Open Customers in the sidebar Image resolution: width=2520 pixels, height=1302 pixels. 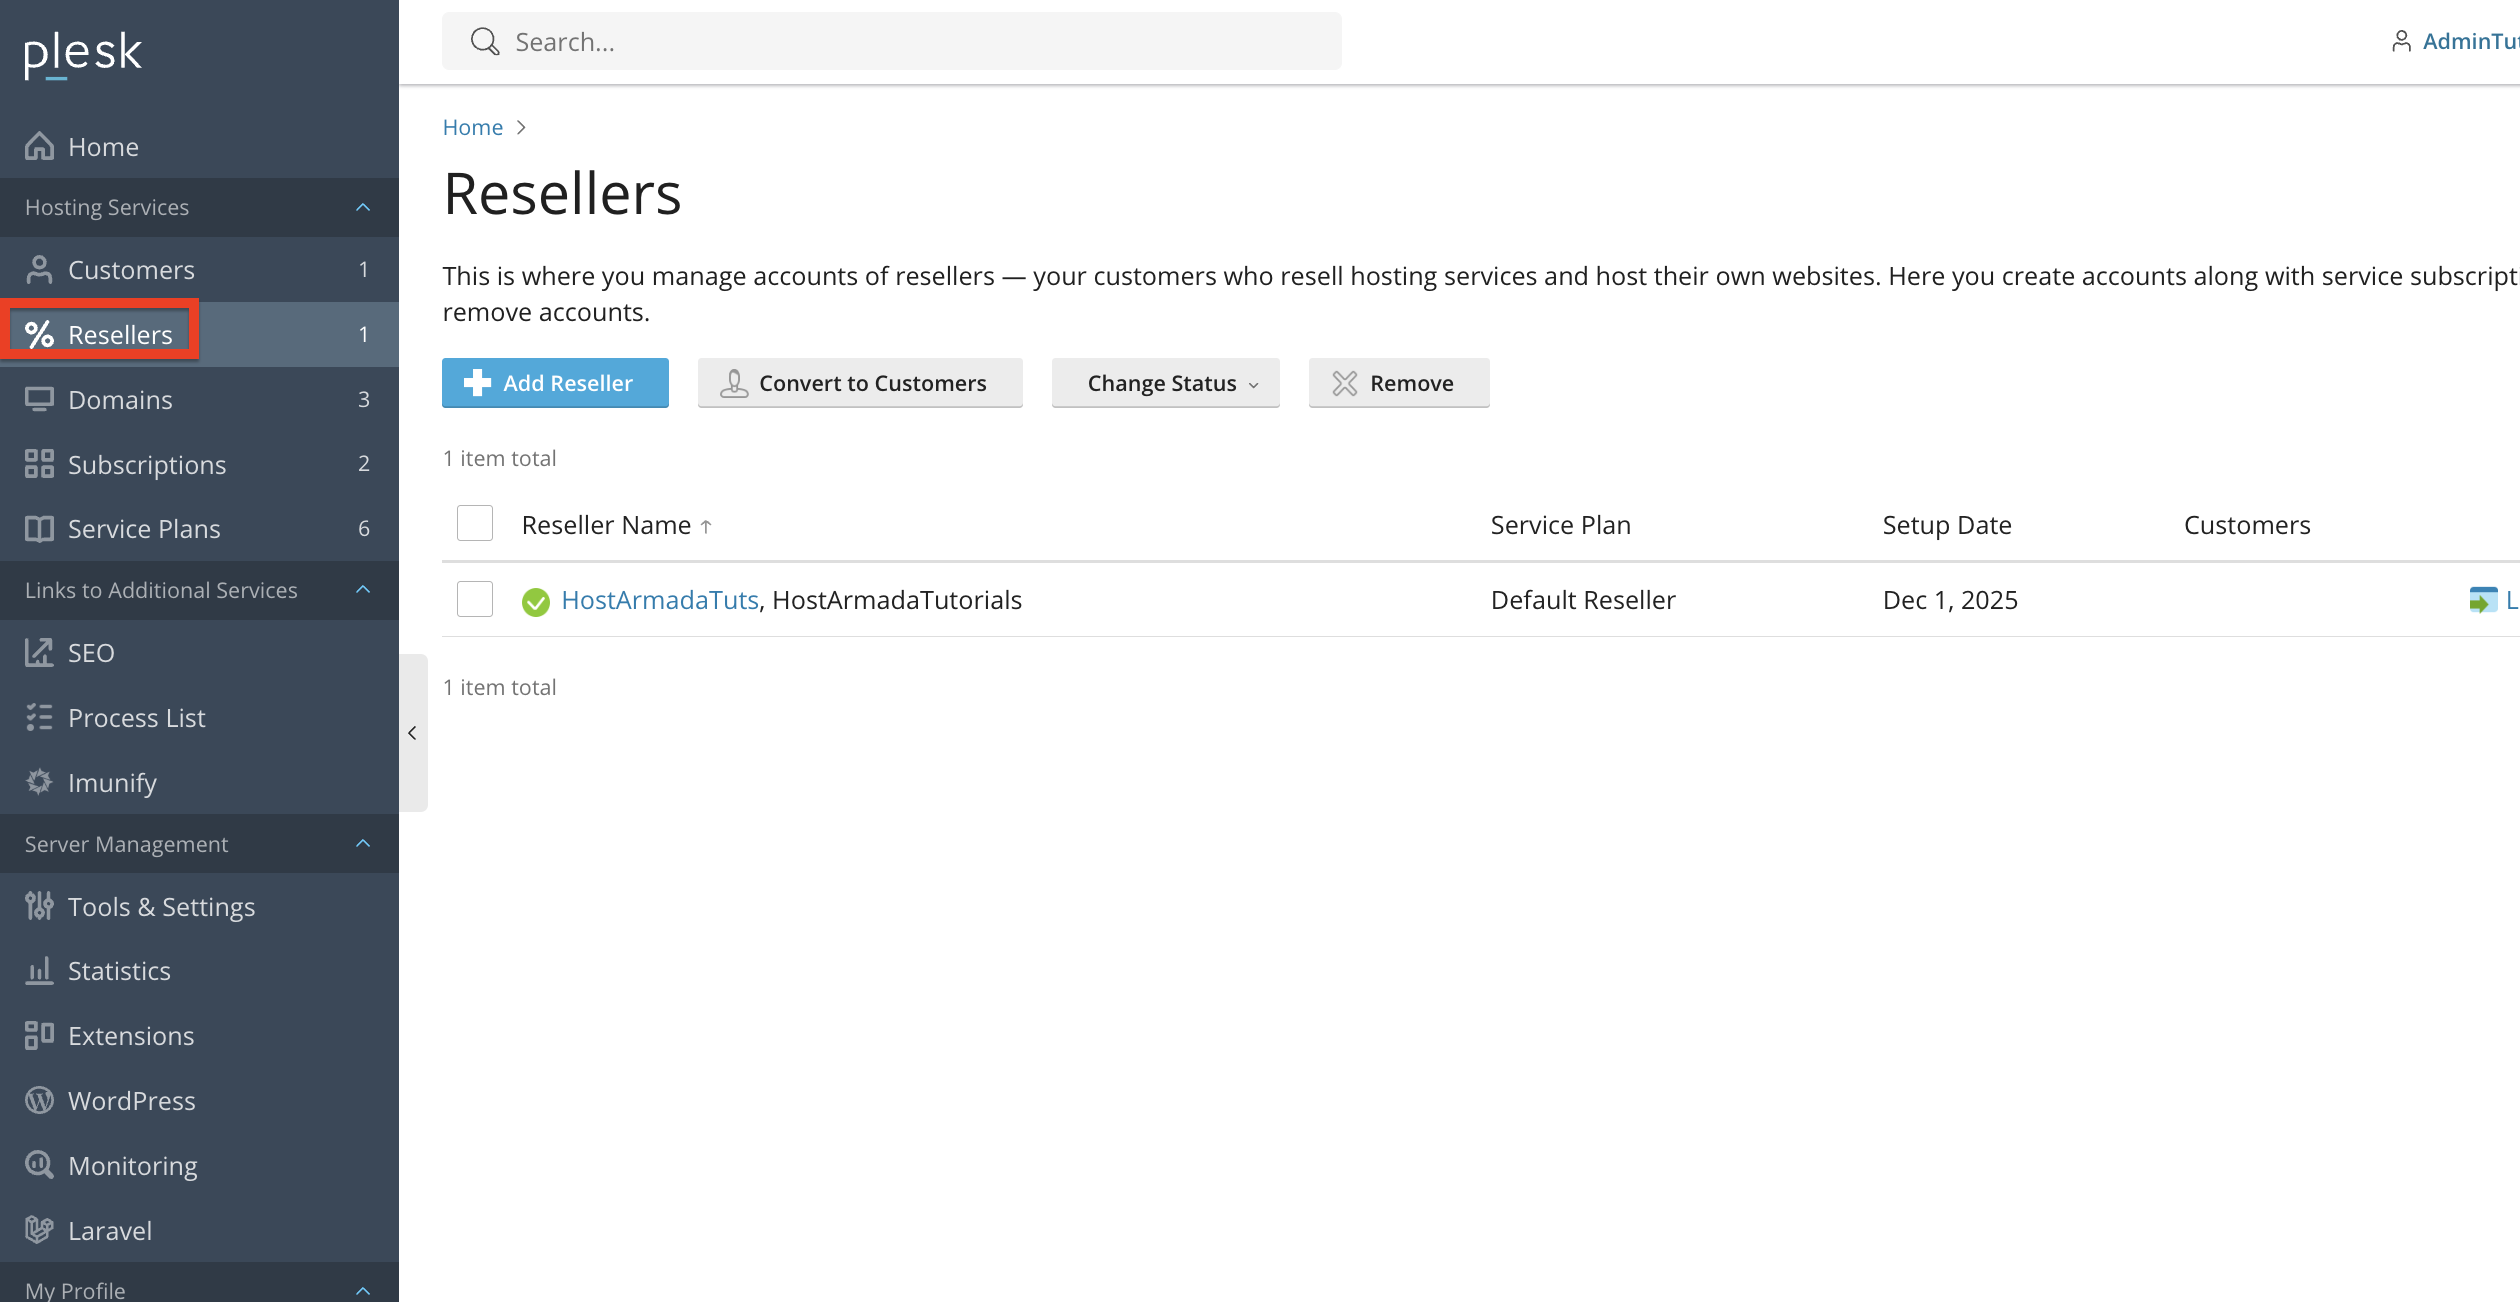tap(200, 270)
